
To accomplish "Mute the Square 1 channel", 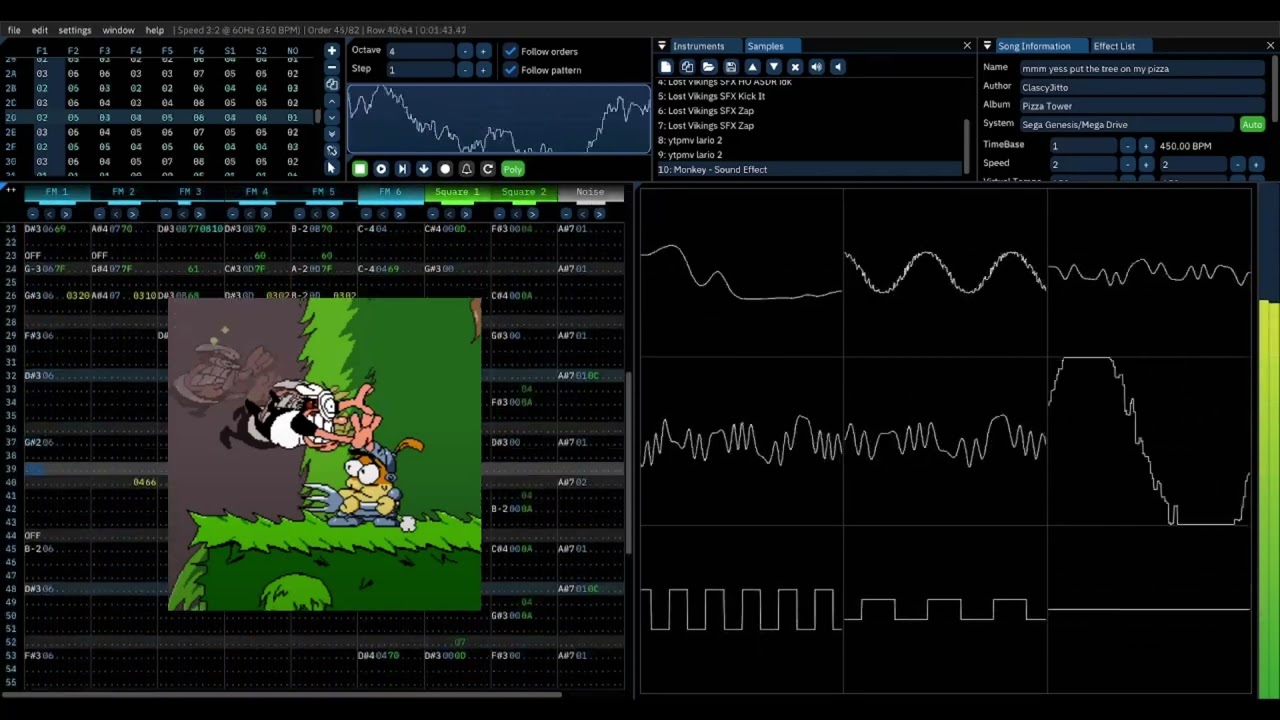I will tap(456, 192).
